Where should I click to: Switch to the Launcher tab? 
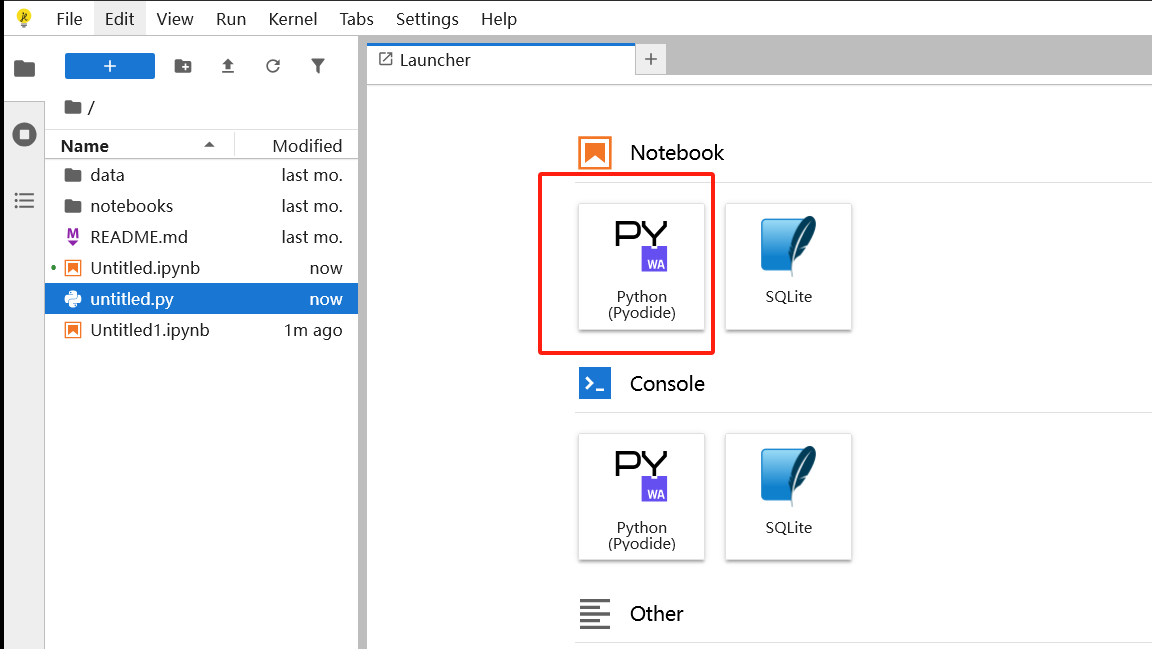(435, 60)
